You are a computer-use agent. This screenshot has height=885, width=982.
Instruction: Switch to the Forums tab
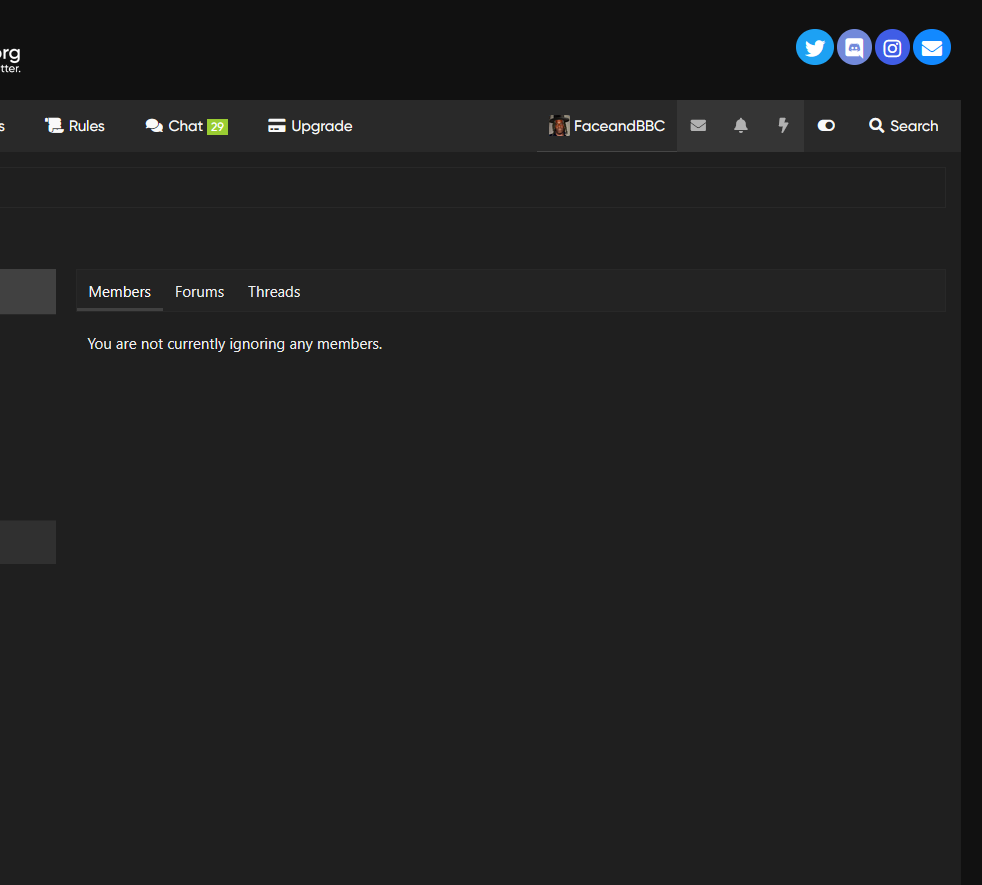[x=199, y=292]
